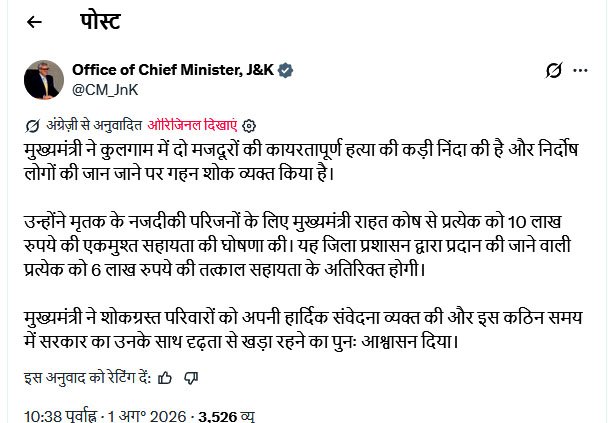The width and height of the screenshot is (608, 423).
Task: Click the last paragraph about शोकग्रस्त परिवारों
Action: pyautogui.click(x=303, y=330)
